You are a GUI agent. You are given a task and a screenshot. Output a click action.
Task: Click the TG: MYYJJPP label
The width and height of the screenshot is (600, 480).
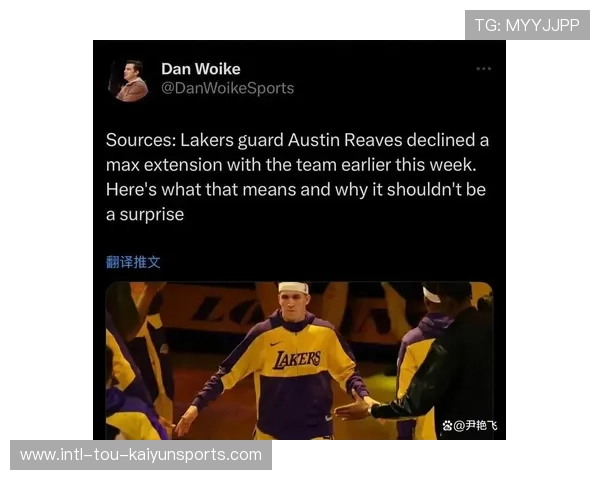pos(527,25)
